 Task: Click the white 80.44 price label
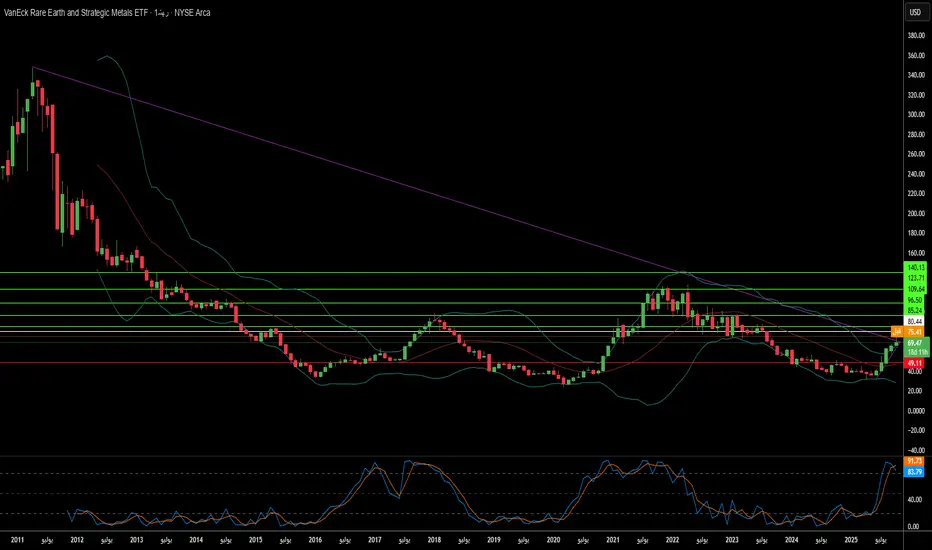click(x=913, y=321)
